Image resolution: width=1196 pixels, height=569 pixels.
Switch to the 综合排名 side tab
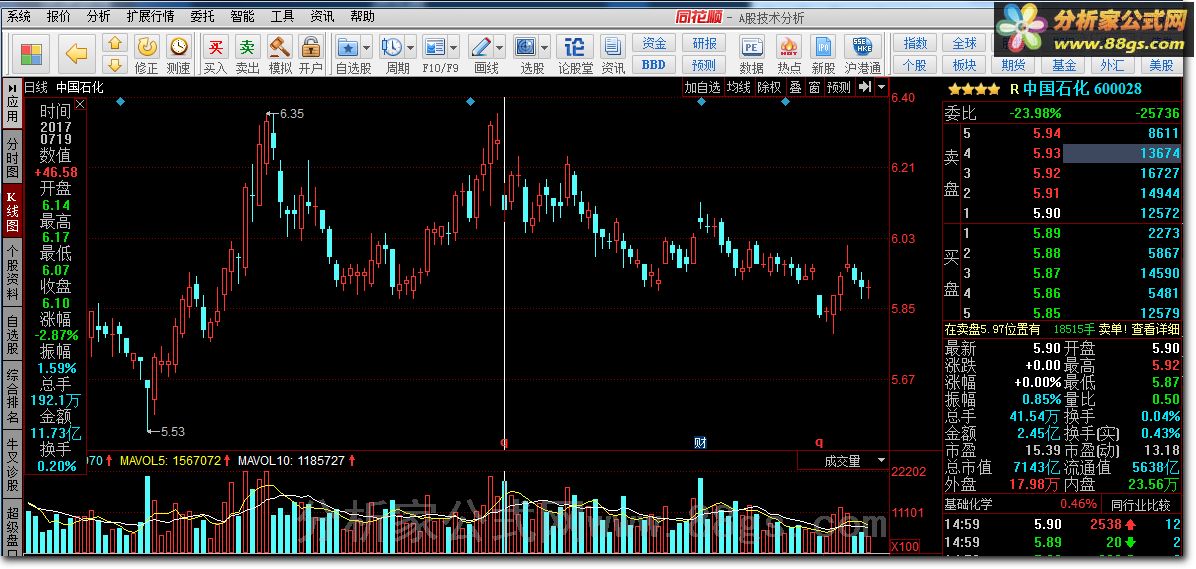click(12, 397)
